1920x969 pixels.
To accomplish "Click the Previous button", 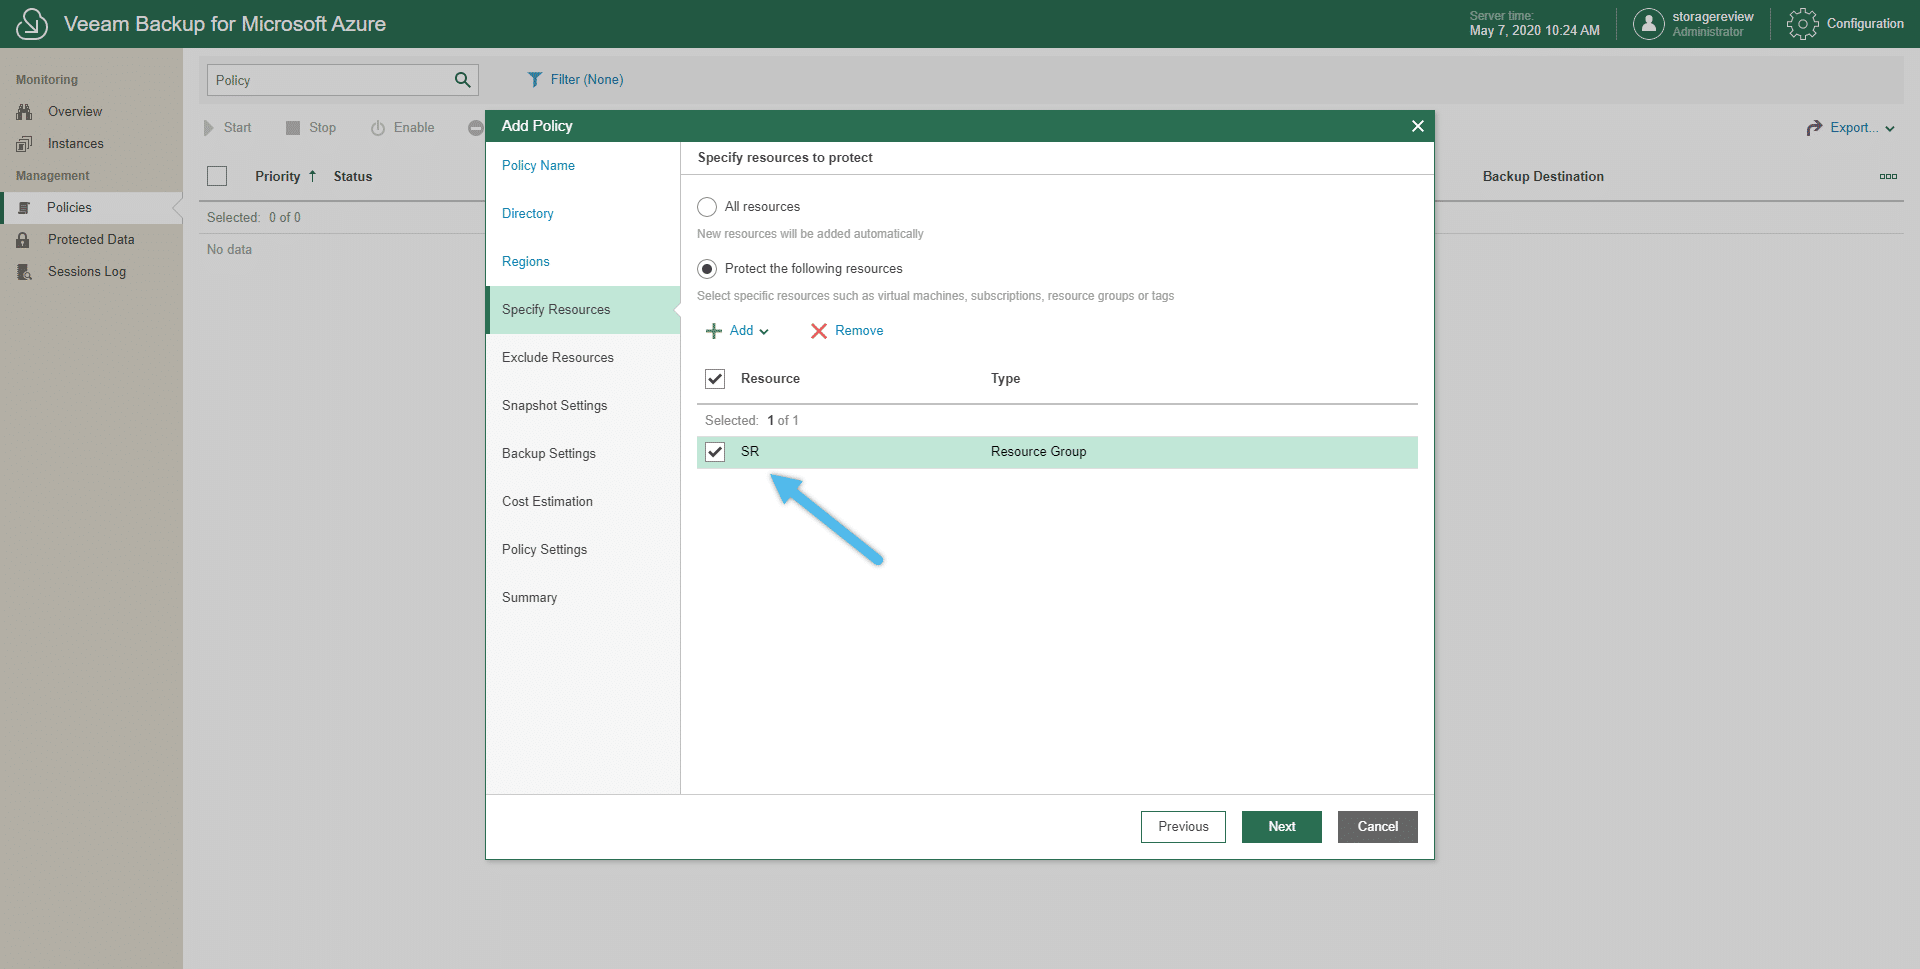I will (x=1183, y=827).
